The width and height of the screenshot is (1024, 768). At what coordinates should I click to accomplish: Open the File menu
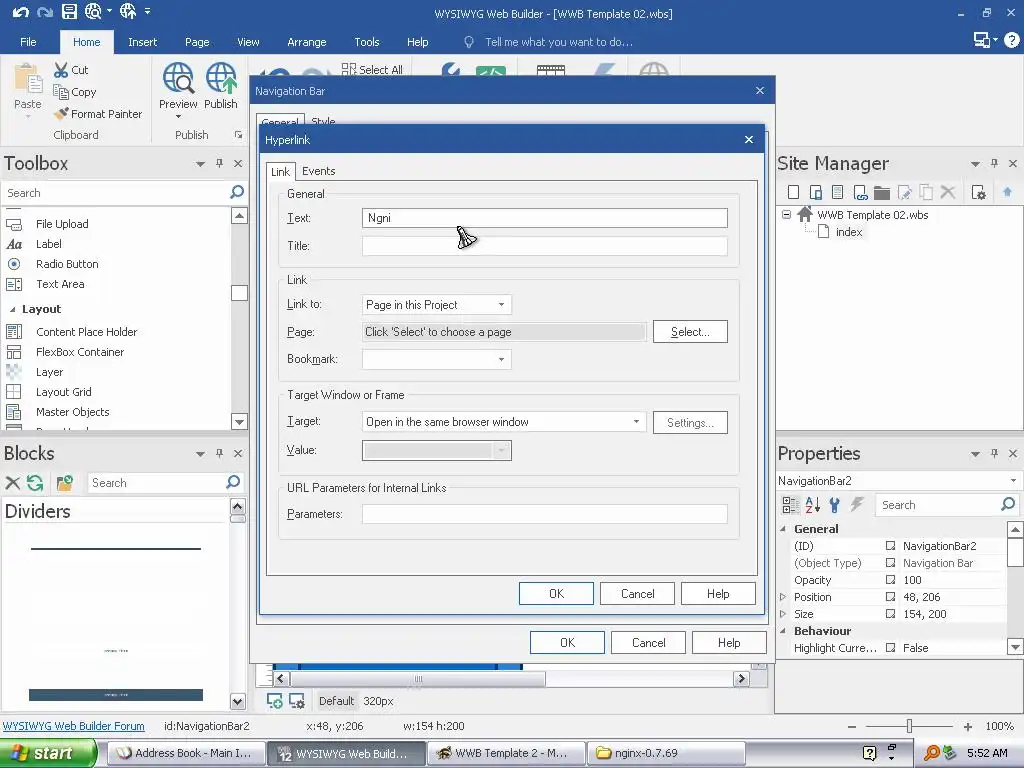[28, 42]
